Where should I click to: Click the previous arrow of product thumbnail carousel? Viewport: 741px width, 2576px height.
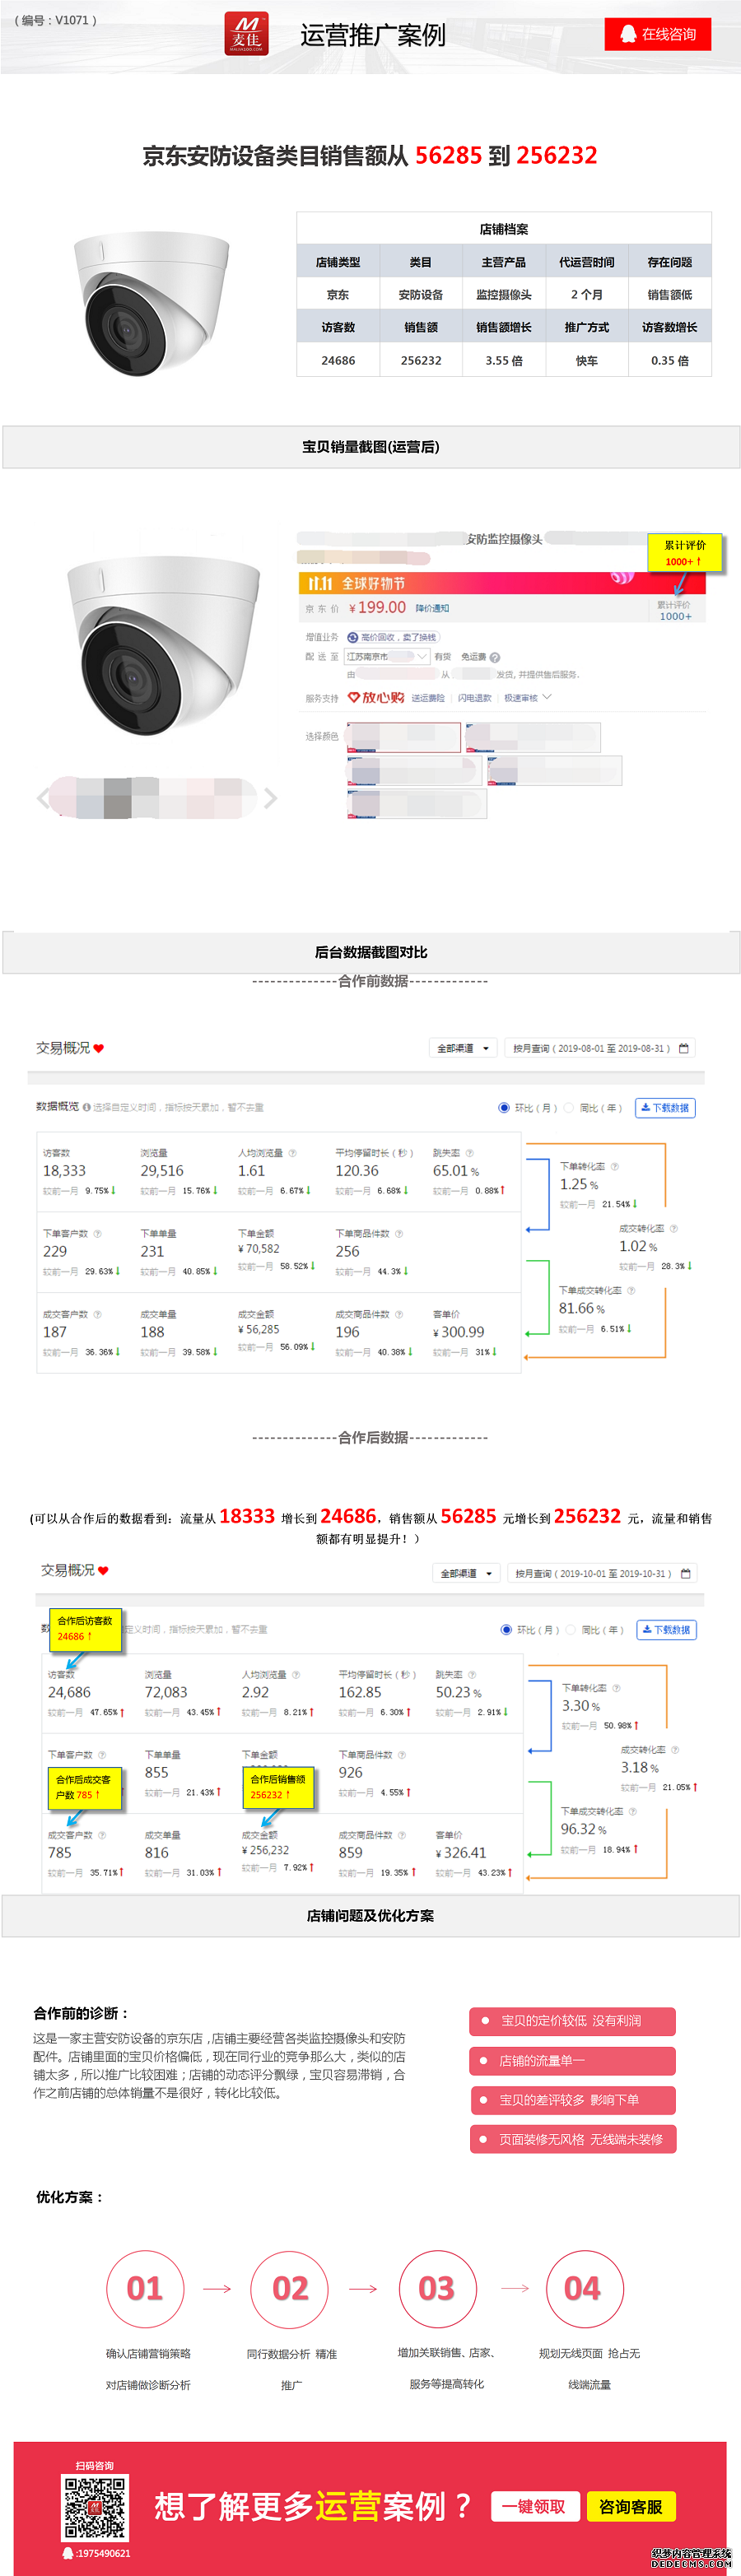coord(42,797)
